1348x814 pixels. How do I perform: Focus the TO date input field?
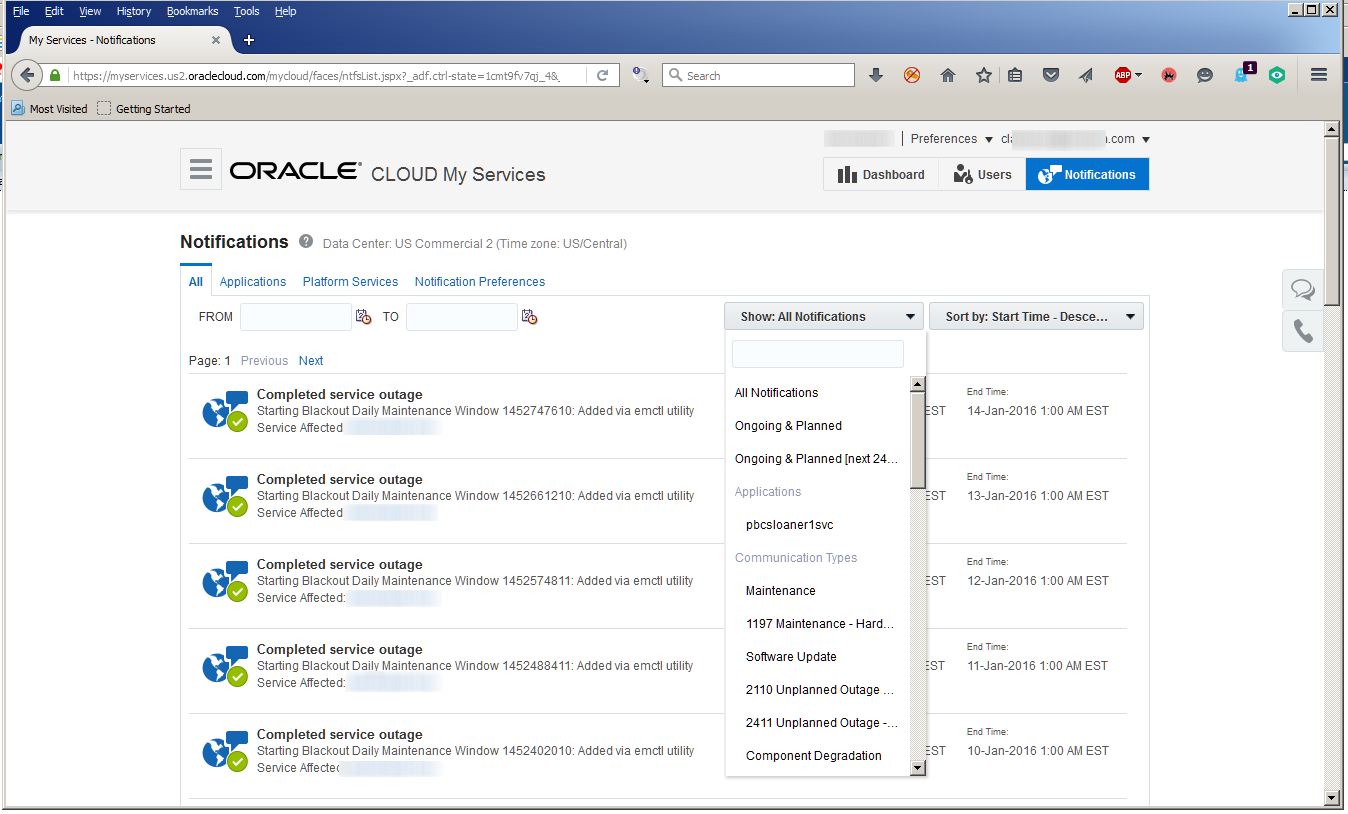point(462,317)
